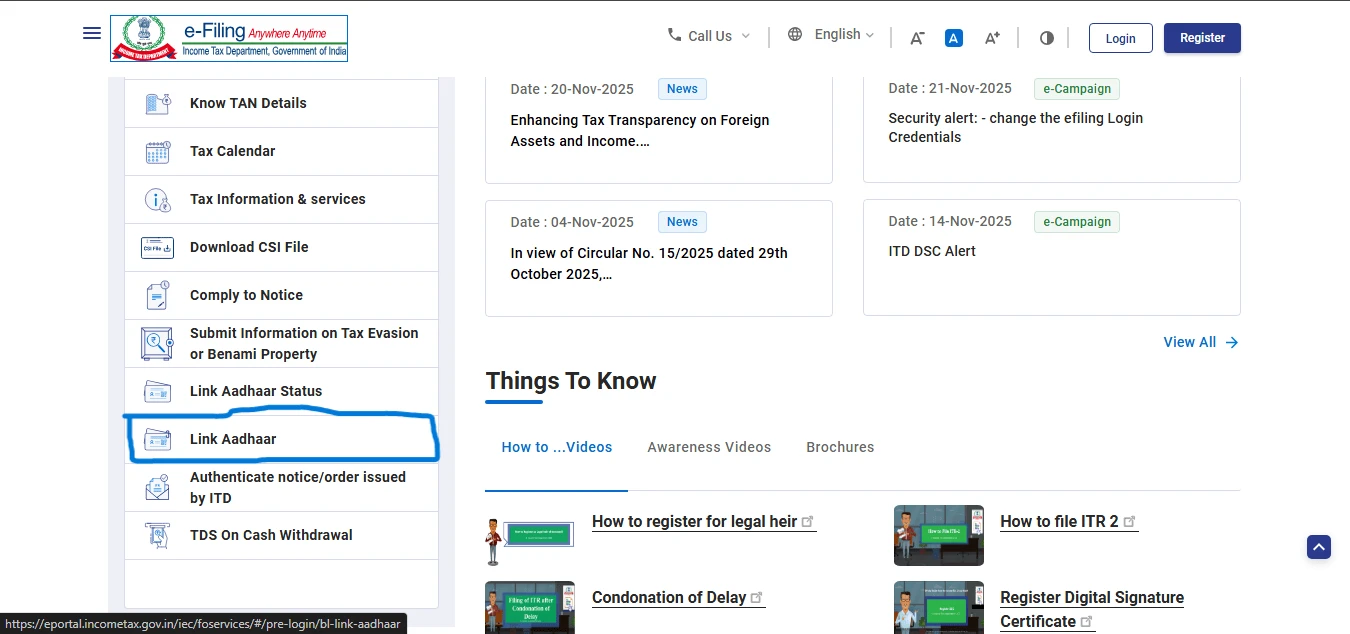
Task: Increase font size with larger A icon
Action: pos(991,38)
